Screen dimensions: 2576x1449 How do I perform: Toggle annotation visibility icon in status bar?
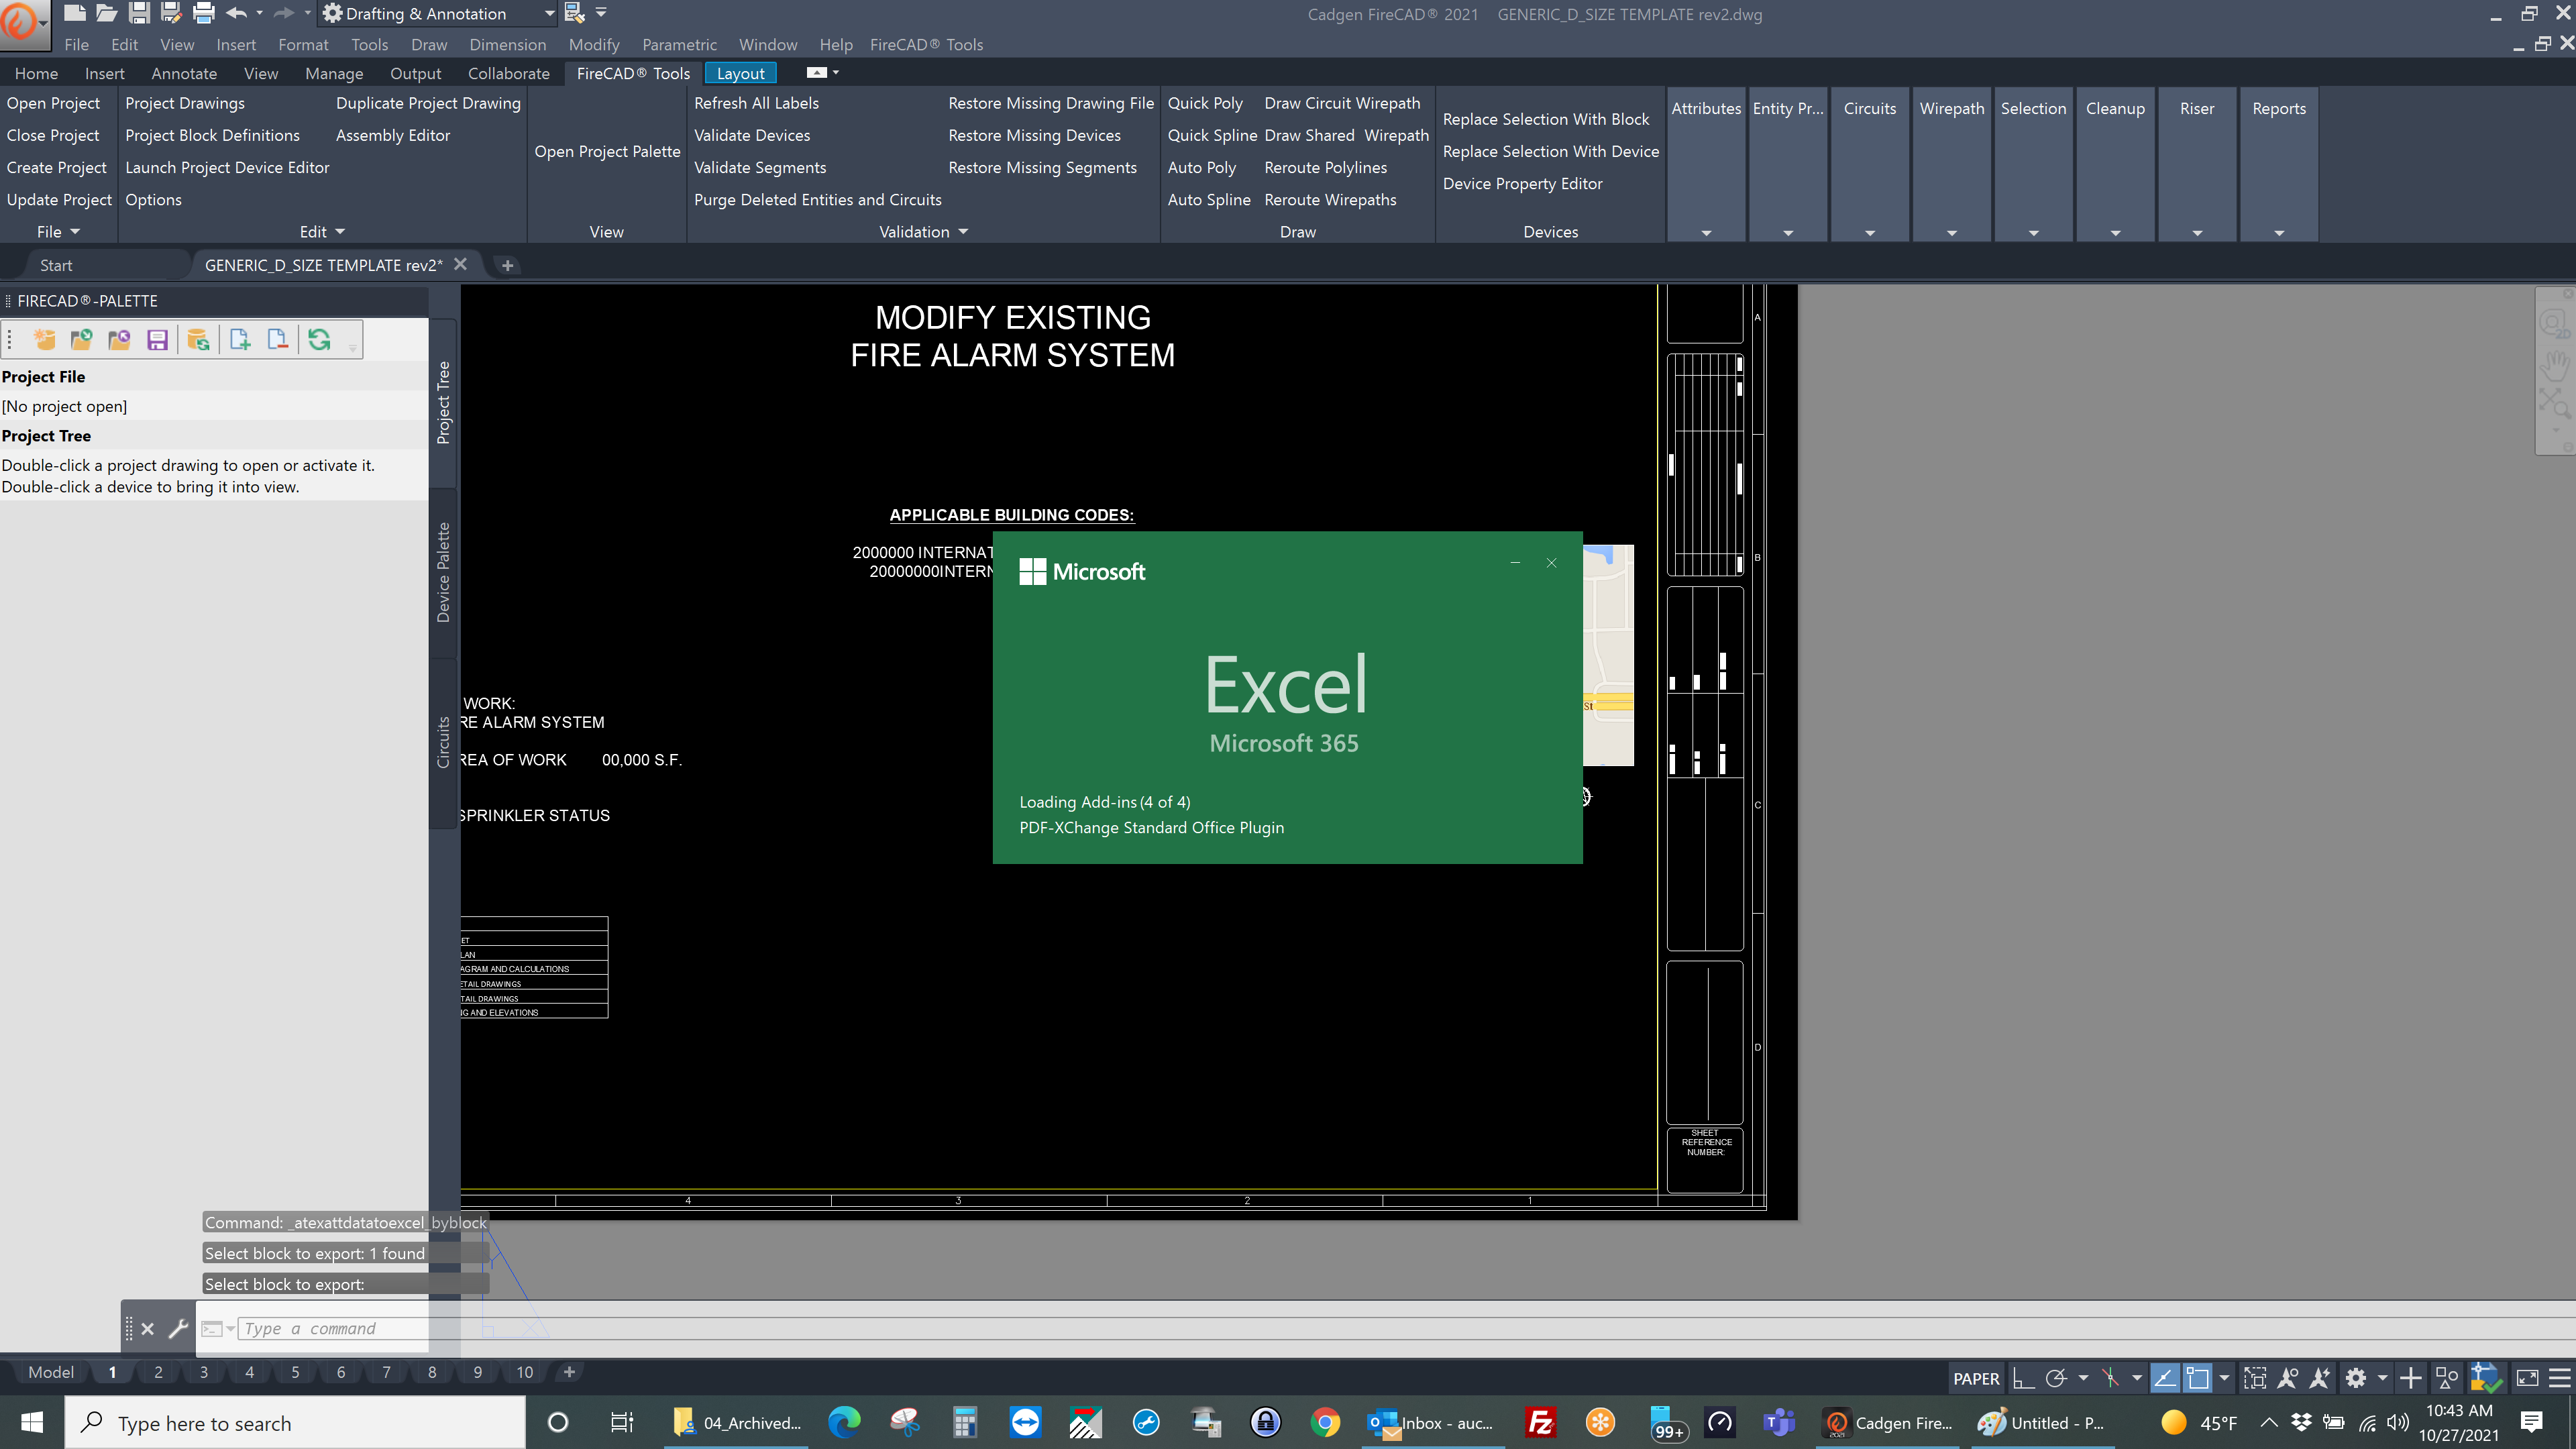2287,1378
